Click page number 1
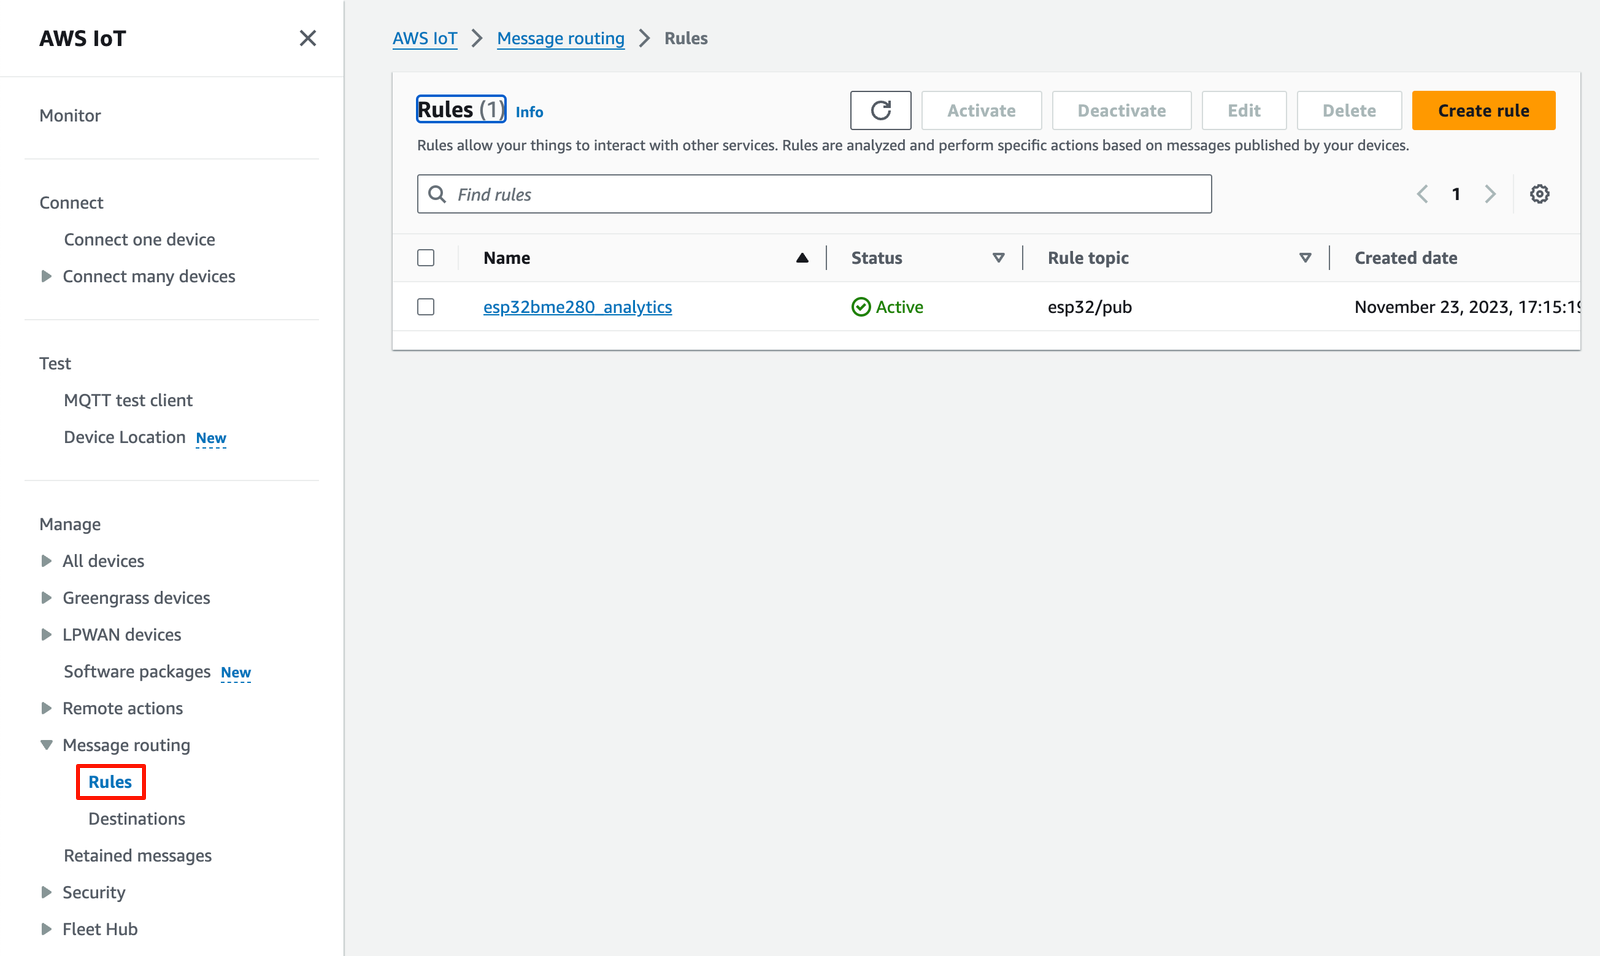Viewport: 1600px width, 956px height. [1456, 194]
